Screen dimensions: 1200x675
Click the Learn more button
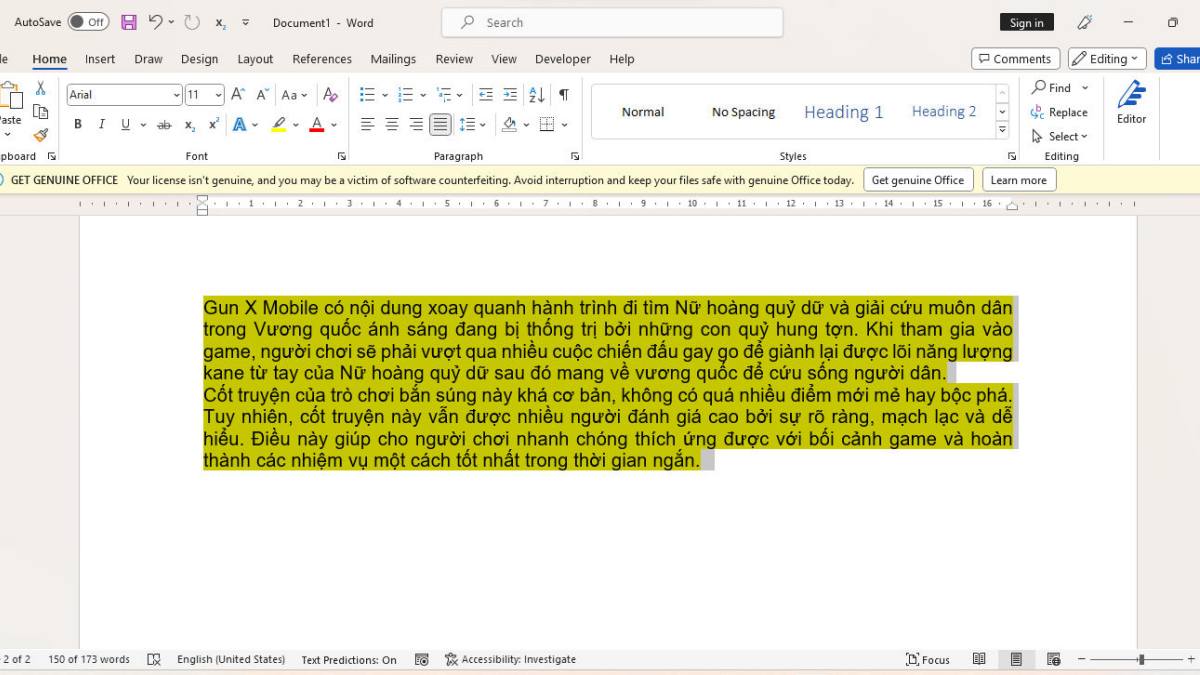pyautogui.click(x=1019, y=180)
